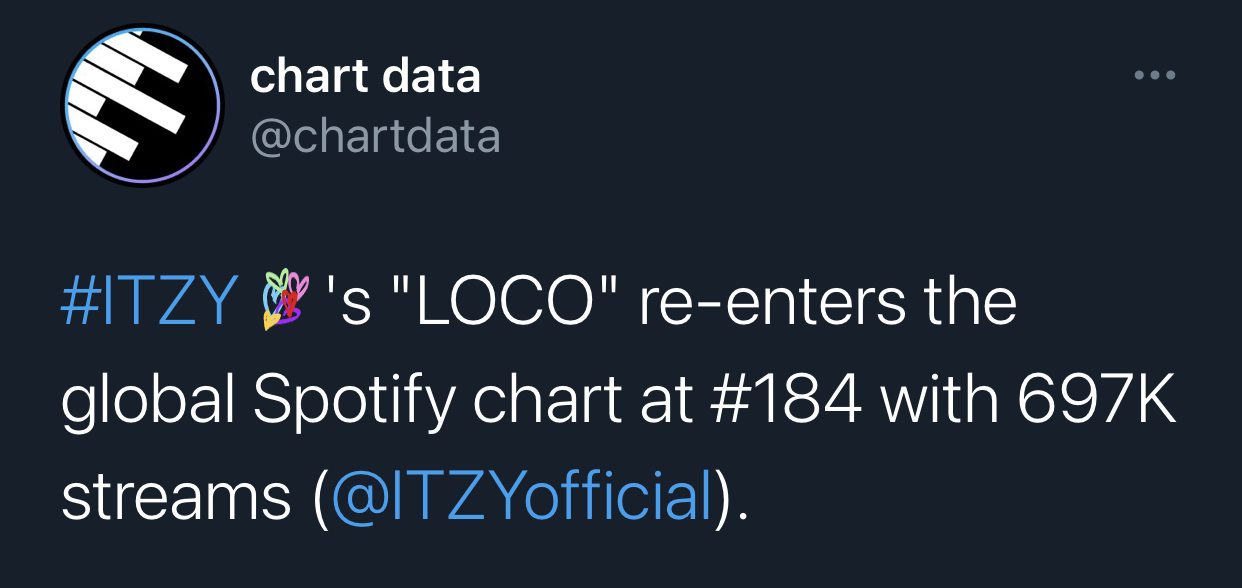This screenshot has width=1242, height=588.
Task: Click the chart data display name
Action: click(x=365, y=76)
